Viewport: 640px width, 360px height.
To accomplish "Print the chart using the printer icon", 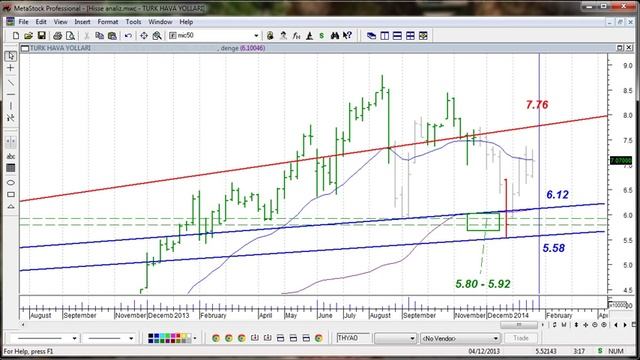I will point(58,36).
